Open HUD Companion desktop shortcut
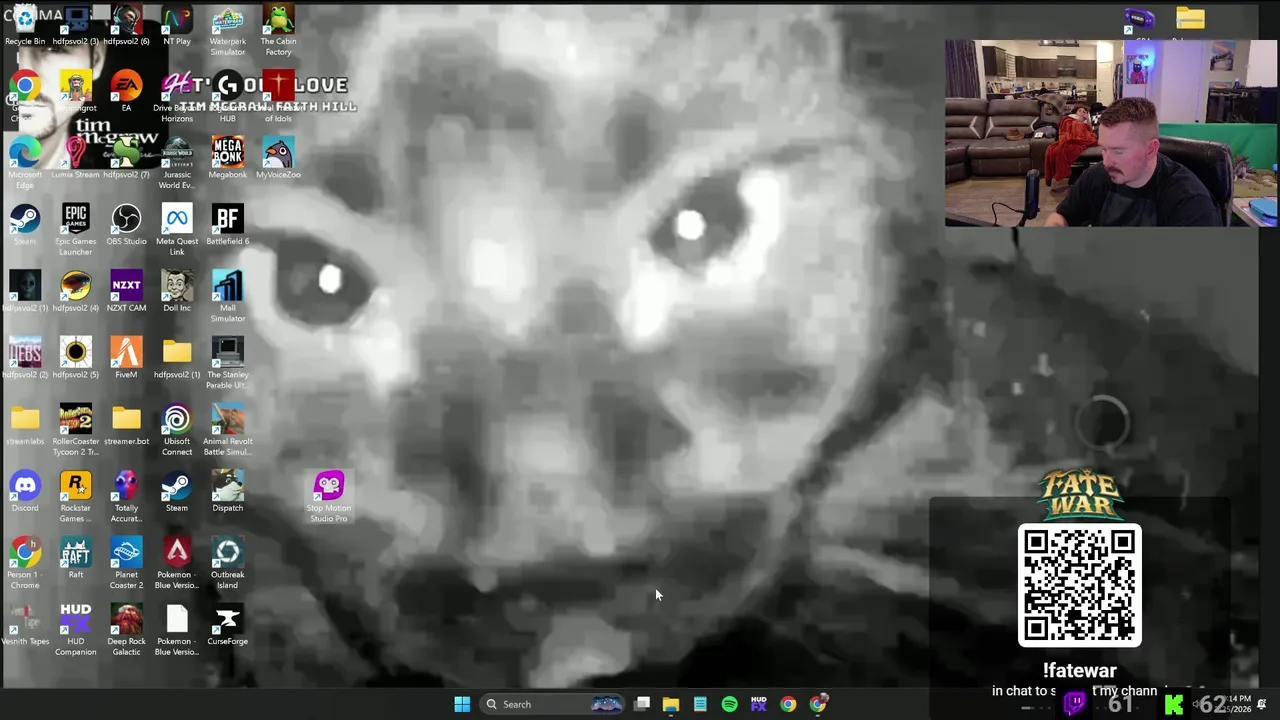The image size is (1280, 720). click(75, 631)
